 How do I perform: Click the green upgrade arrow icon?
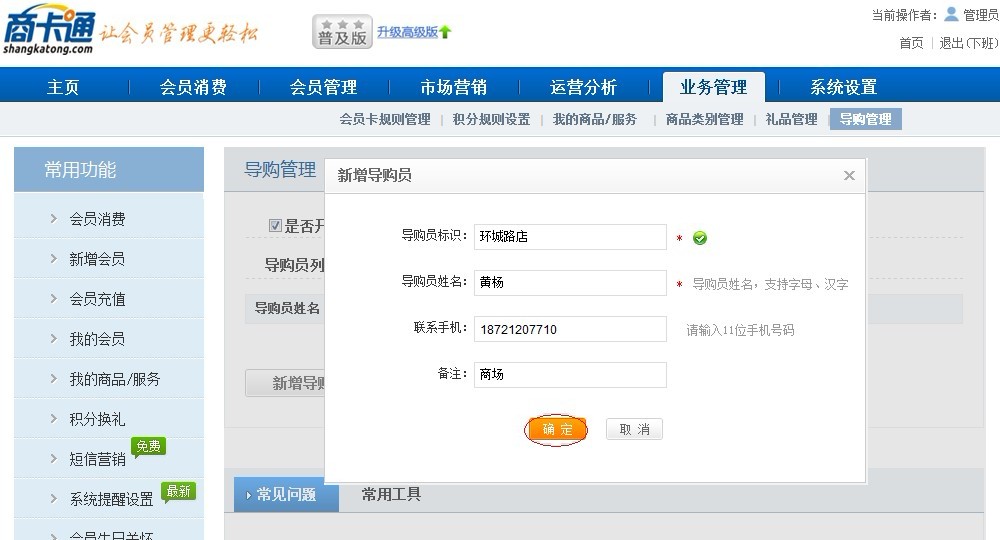click(445, 32)
